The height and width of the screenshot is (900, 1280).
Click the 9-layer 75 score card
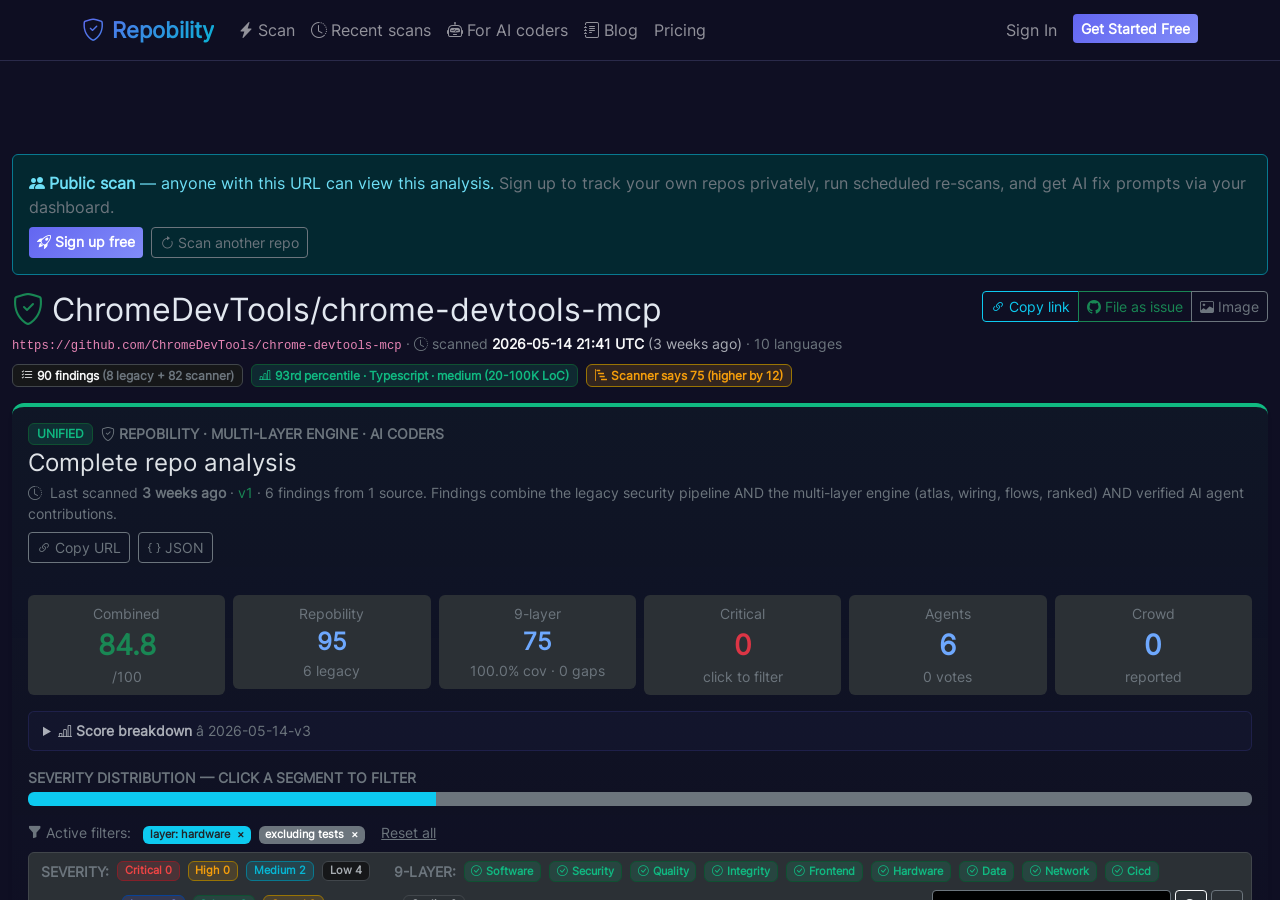tap(537, 642)
